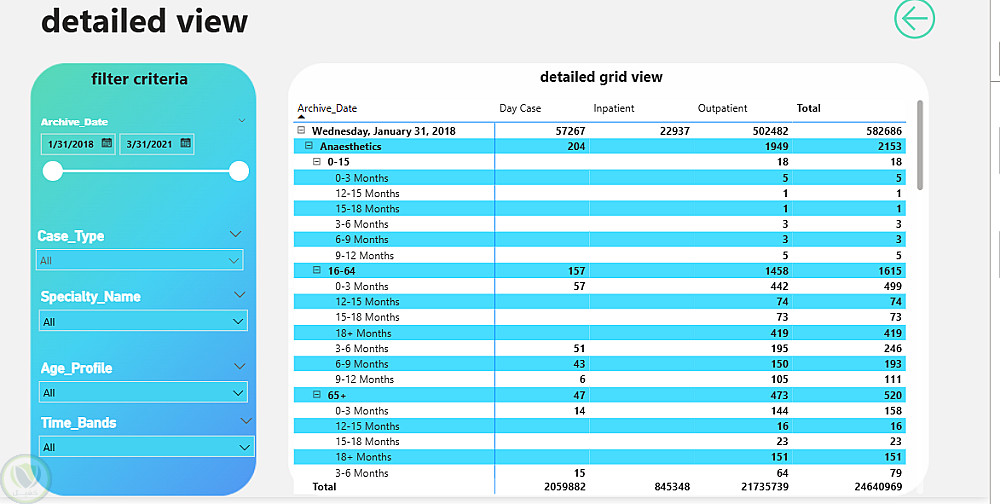Open calendar picker for end date 3/31/2021
Image resolution: width=1000 pixels, height=504 pixels.
coord(186,144)
